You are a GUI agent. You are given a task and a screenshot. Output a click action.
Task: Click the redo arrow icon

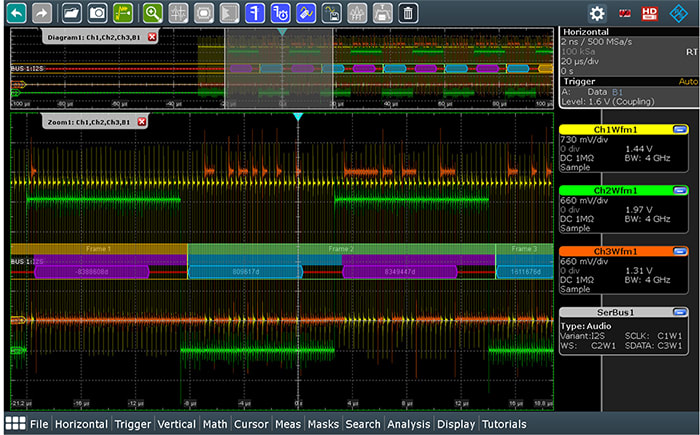click(42, 13)
